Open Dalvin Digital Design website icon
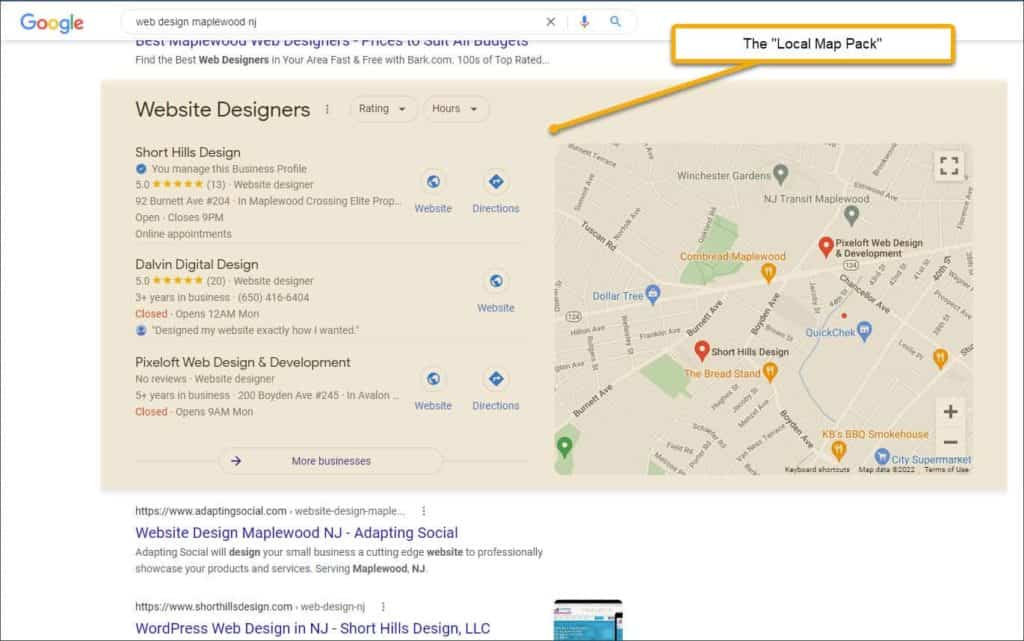The width and height of the screenshot is (1024, 641). (x=495, y=281)
